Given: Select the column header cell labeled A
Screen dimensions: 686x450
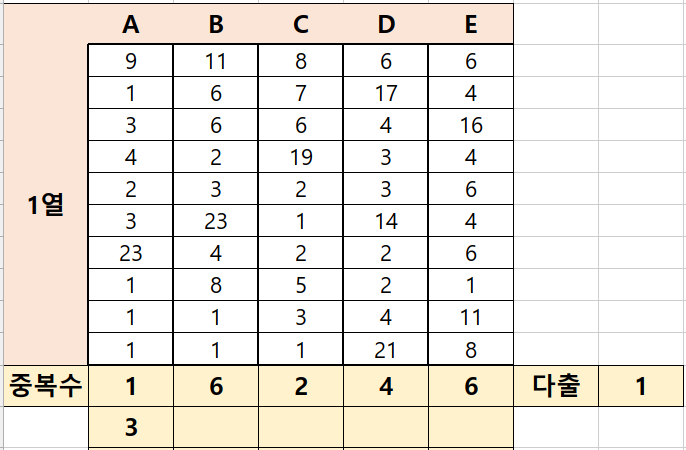Looking at the screenshot, I should click(x=131, y=24).
